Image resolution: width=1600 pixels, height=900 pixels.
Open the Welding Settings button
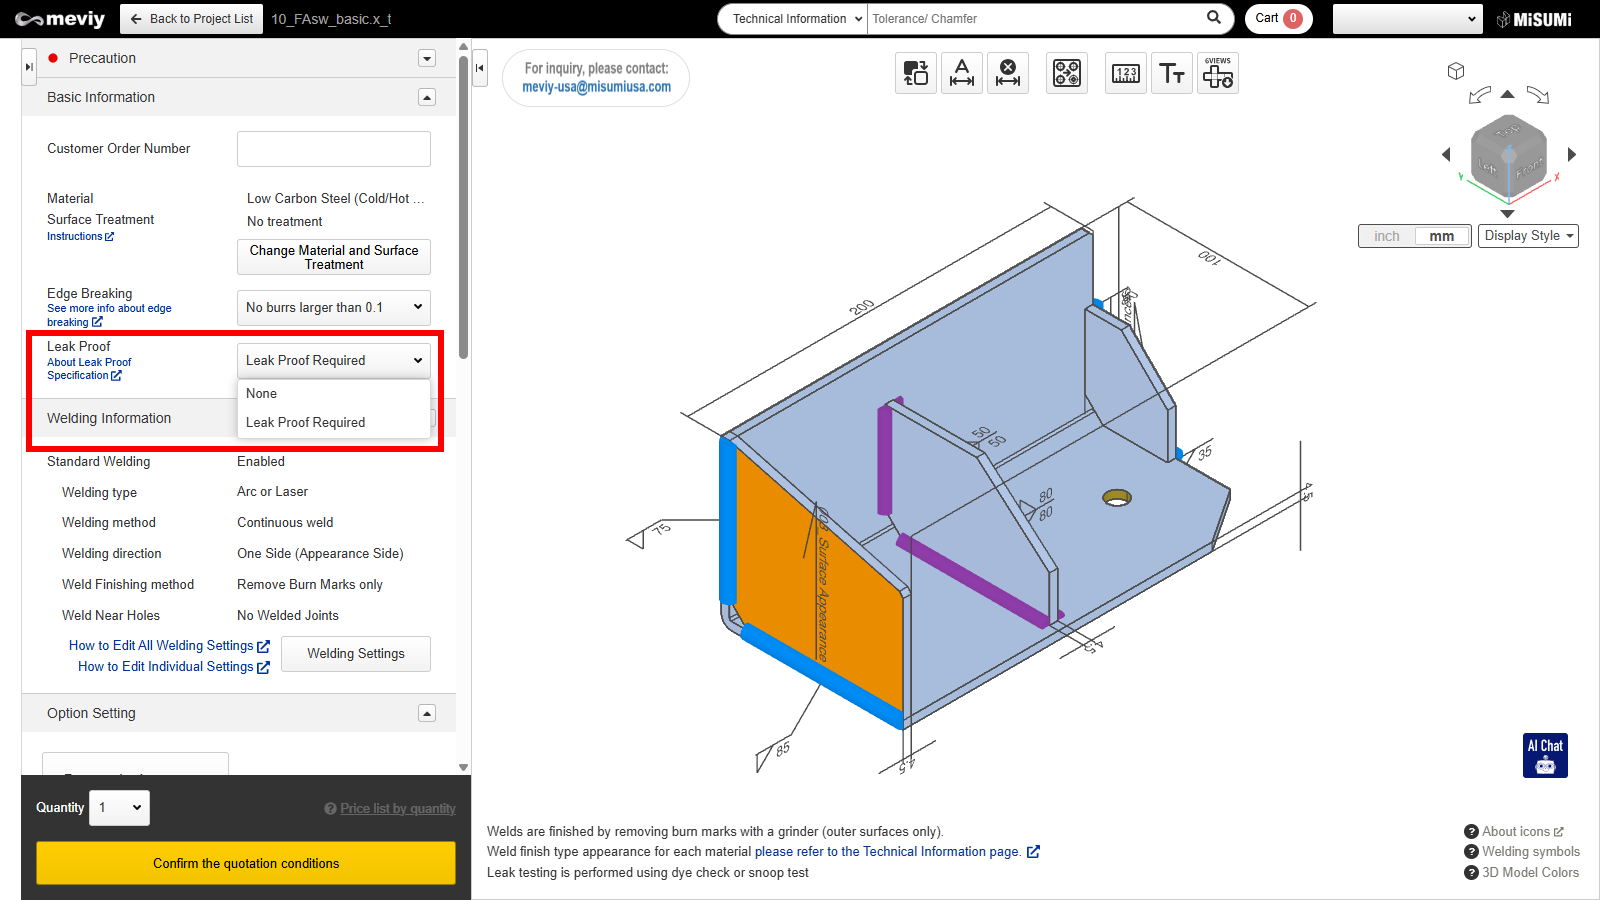(x=356, y=654)
